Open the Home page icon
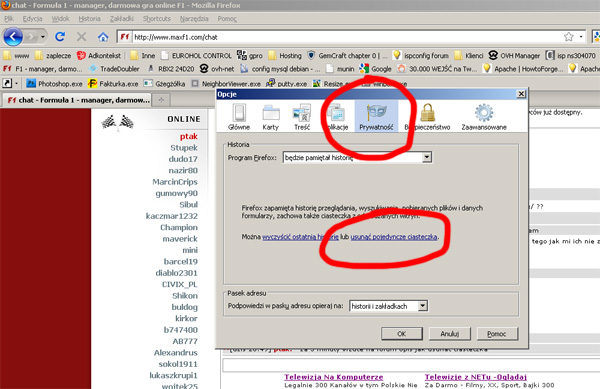Viewport: 600px width, 389px height. coord(103,37)
